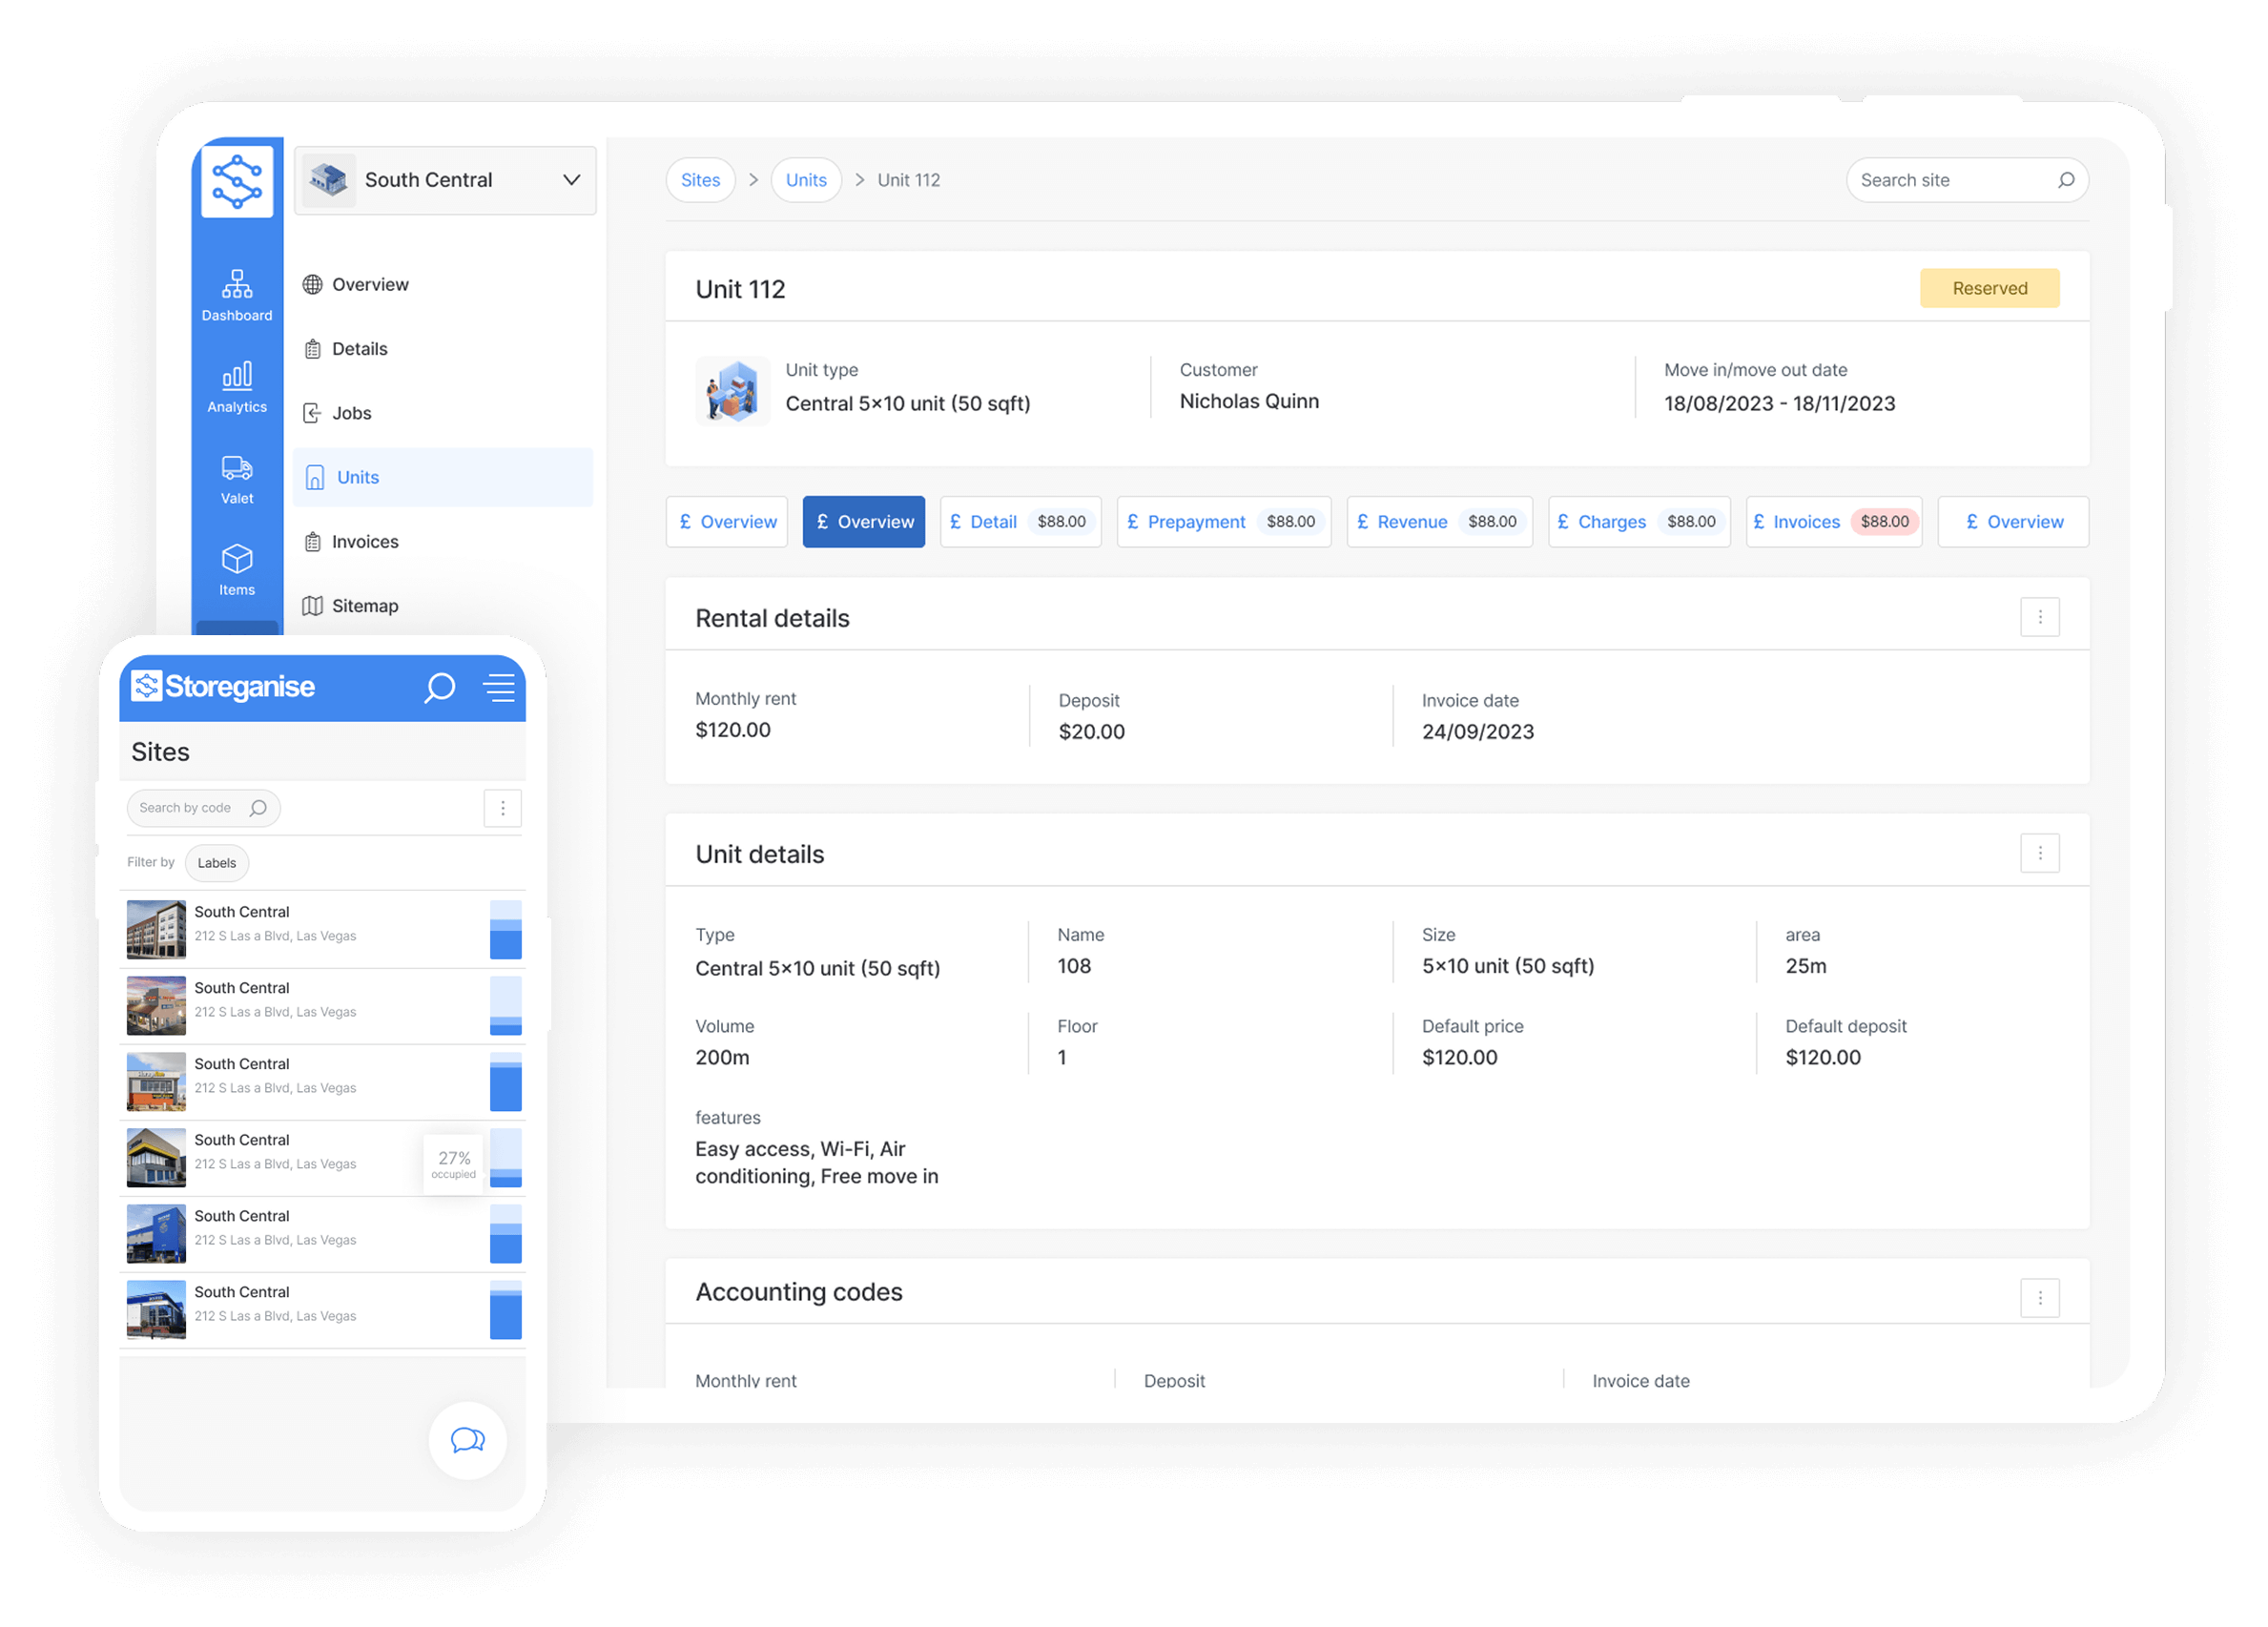Viewport: 2268px width, 1627px height.
Task: Open Unit details three-dot options menu
Action: (x=2040, y=853)
